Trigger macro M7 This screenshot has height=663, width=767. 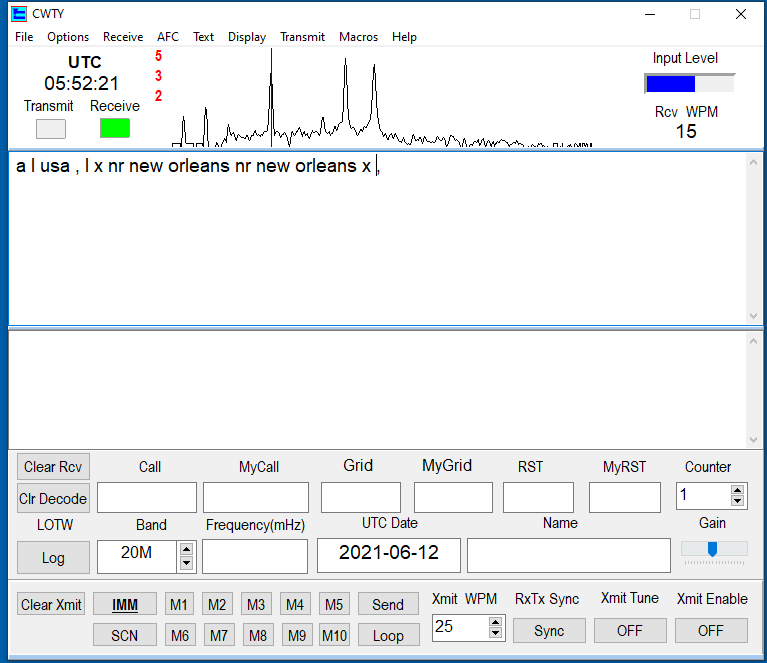pyautogui.click(x=219, y=635)
